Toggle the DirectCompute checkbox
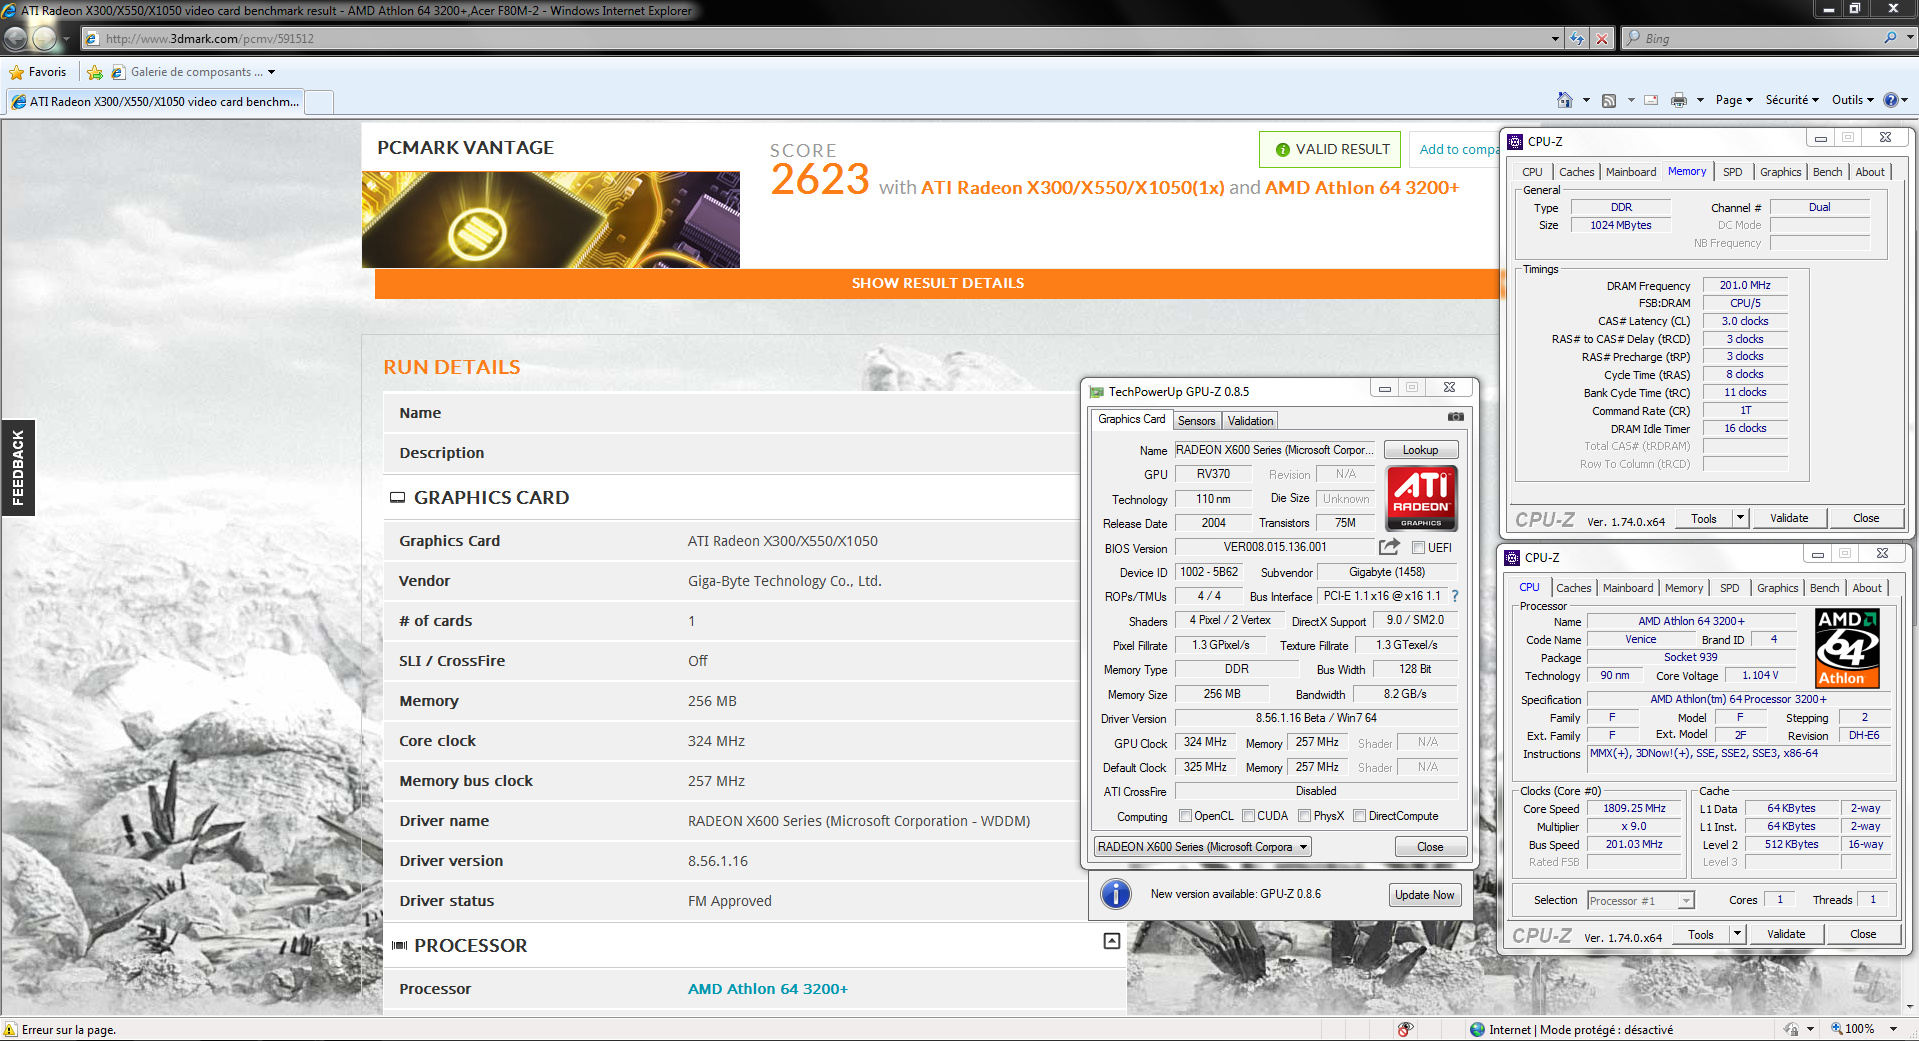 tap(1360, 816)
